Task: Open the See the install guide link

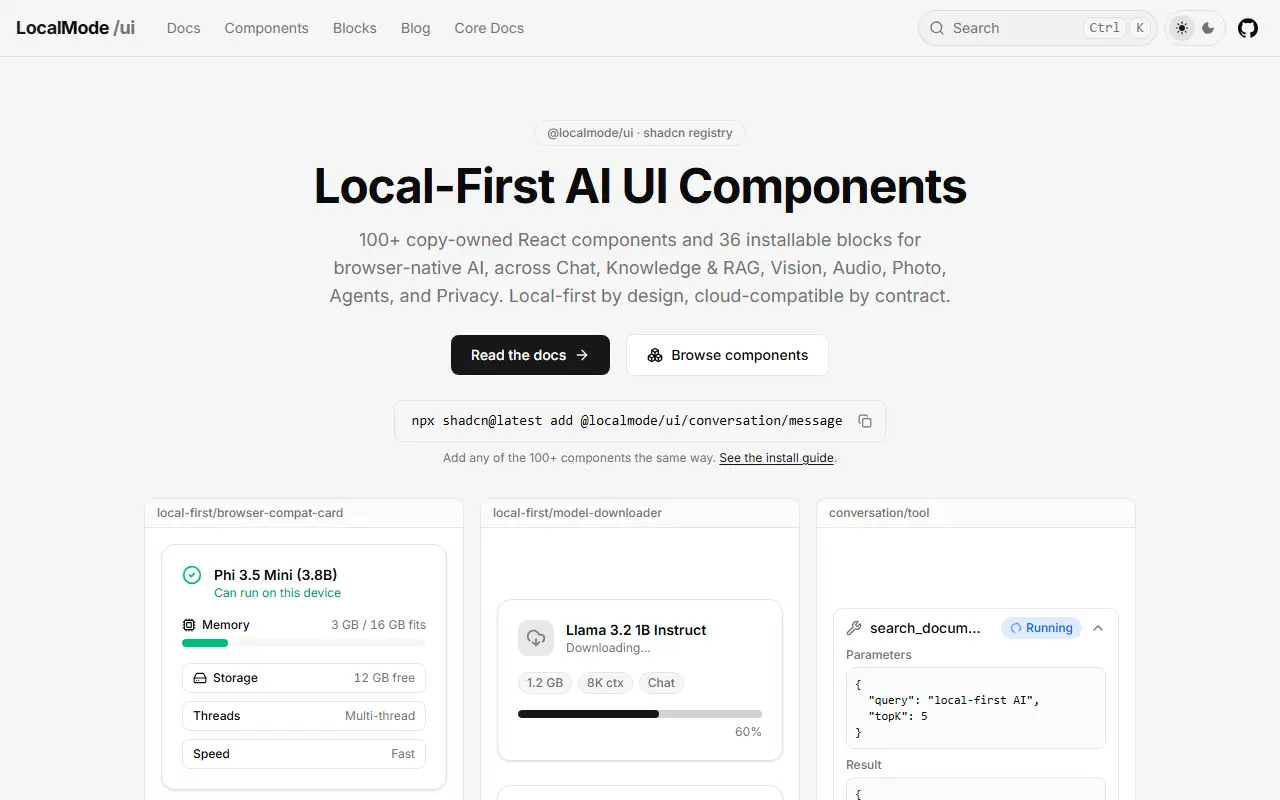Action: tap(776, 458)
